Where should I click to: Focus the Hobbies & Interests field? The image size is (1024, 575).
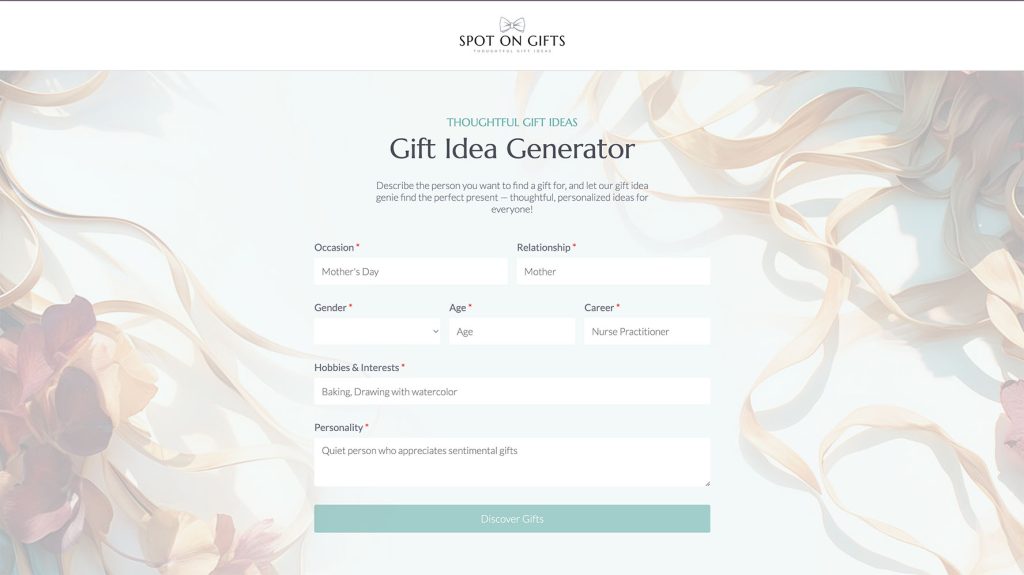pyautogui.click(x=511, y=391)
